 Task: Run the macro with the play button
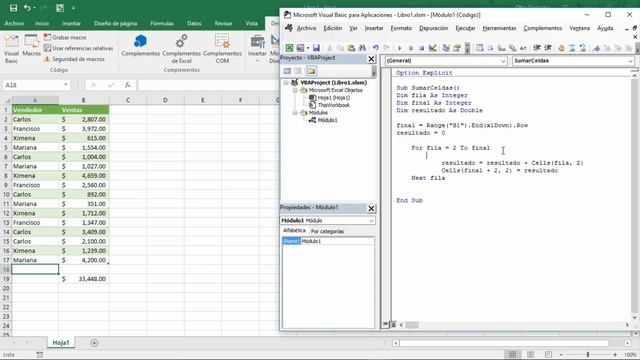(x=400, y=48)
